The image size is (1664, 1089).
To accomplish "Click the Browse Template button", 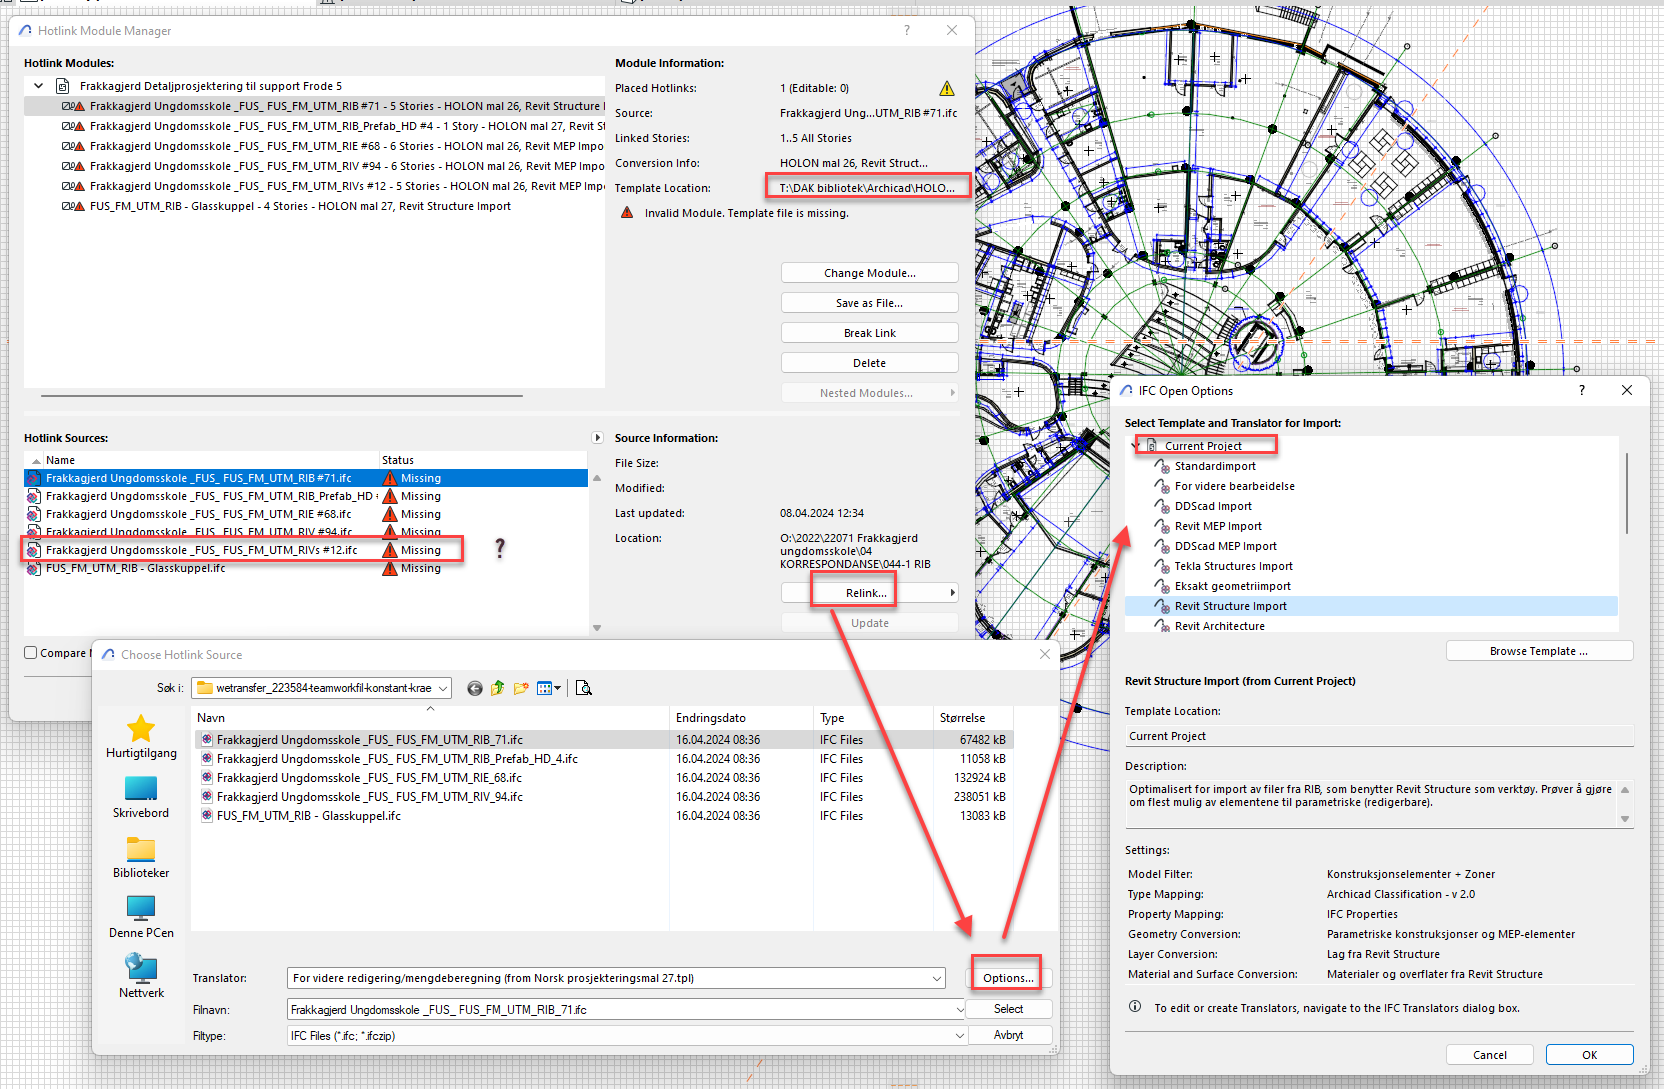I will [x=1538, y=651].
